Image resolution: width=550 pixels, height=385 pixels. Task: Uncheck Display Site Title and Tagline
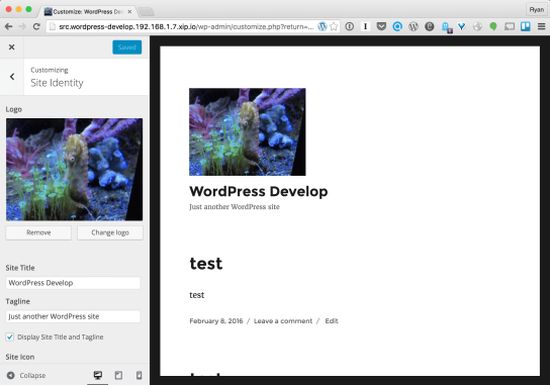[x=10, y=337]
